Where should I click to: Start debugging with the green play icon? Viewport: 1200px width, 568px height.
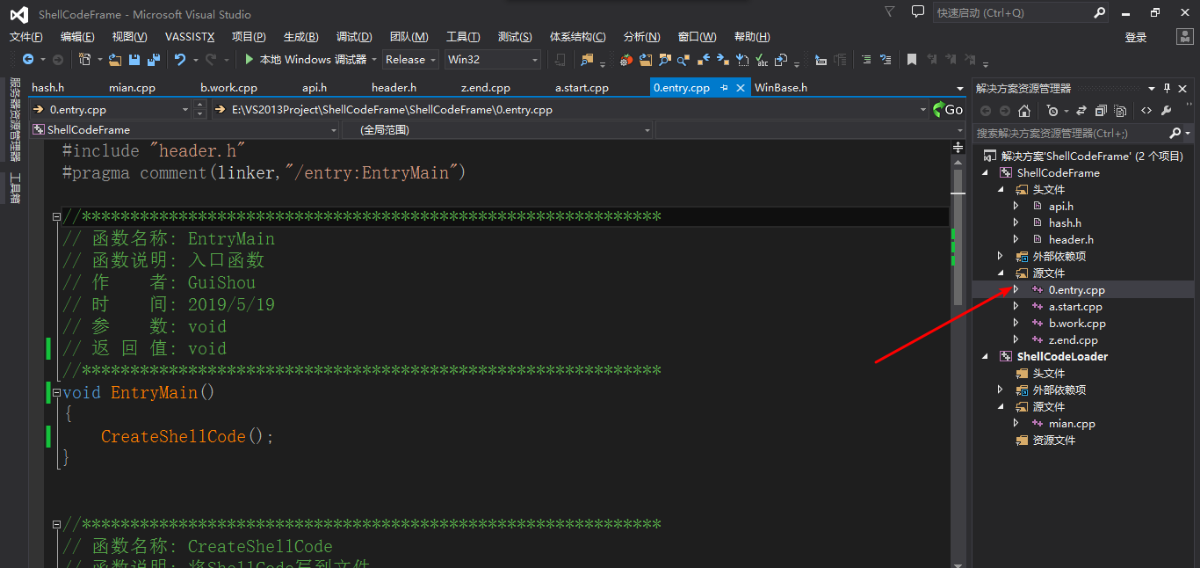click(x=250, y=60)
